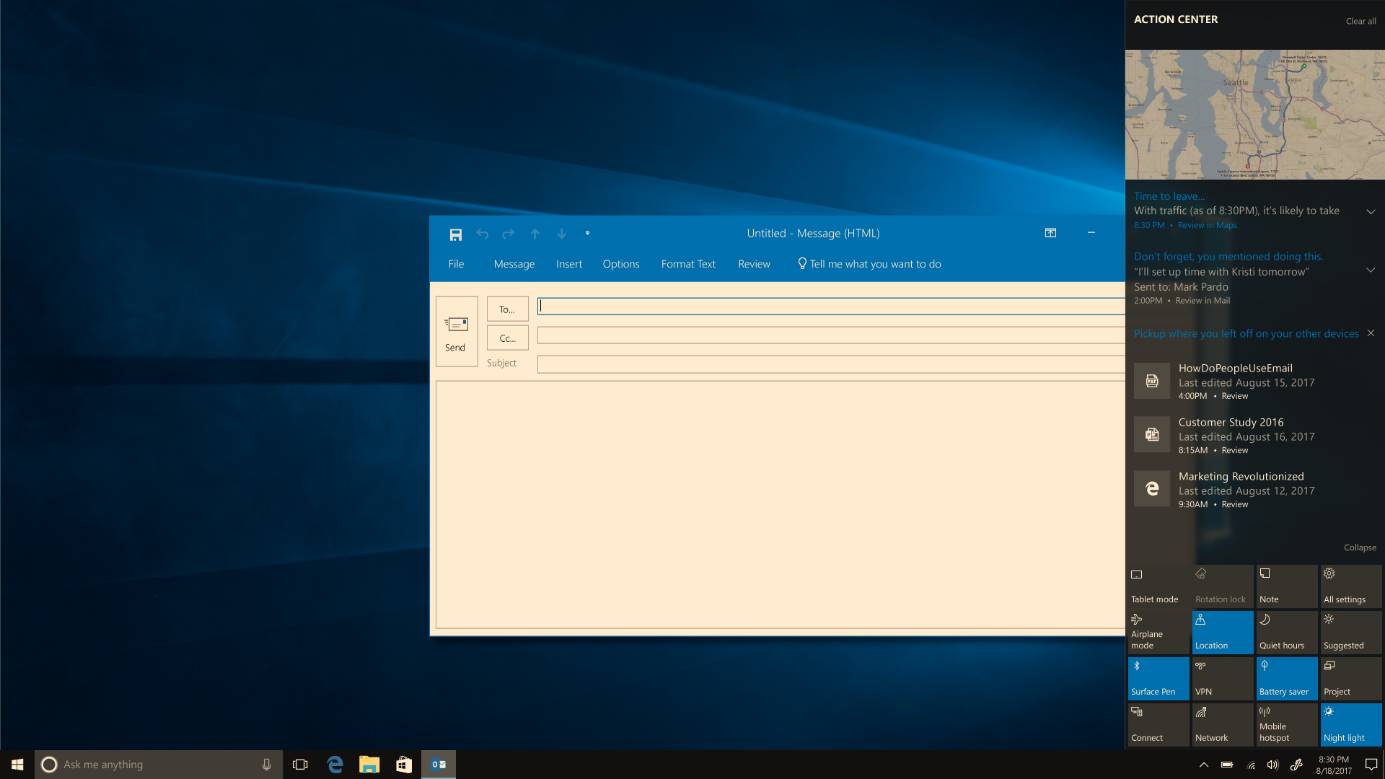Open Microsoft Edge from the taskbar
Image resolution: width=1385 pixels, height=779 pixels.
[x=335, y=764]
